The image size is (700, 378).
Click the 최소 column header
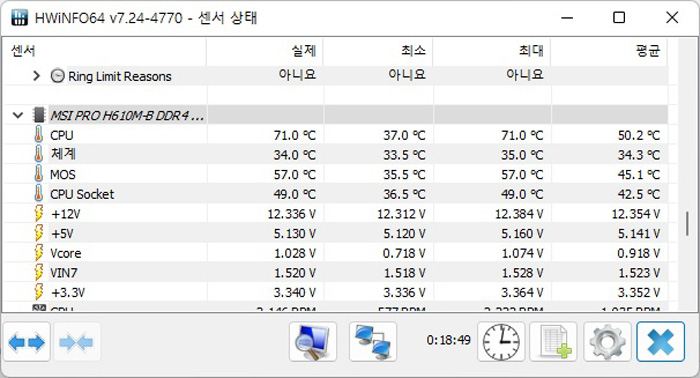tap(378, 51)
